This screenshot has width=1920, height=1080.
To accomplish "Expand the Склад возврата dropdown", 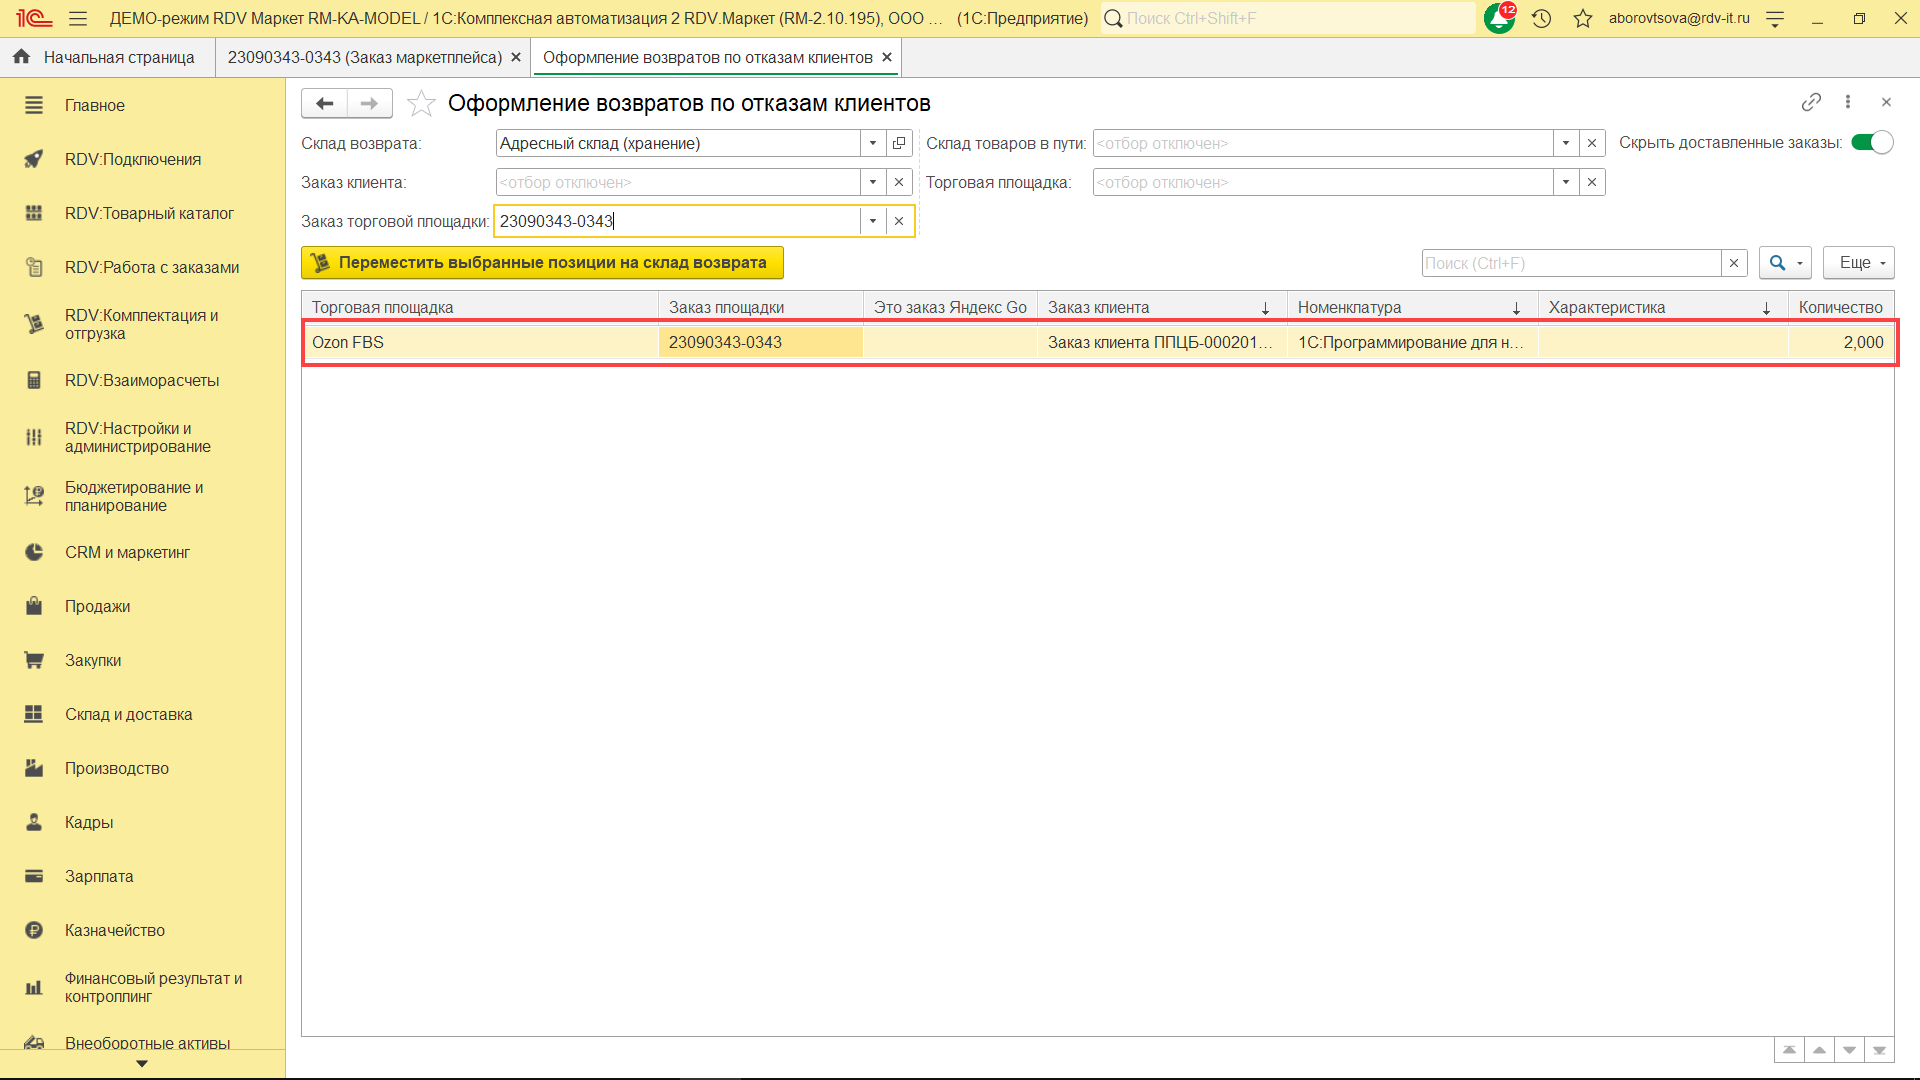I will tap(873, 143).
